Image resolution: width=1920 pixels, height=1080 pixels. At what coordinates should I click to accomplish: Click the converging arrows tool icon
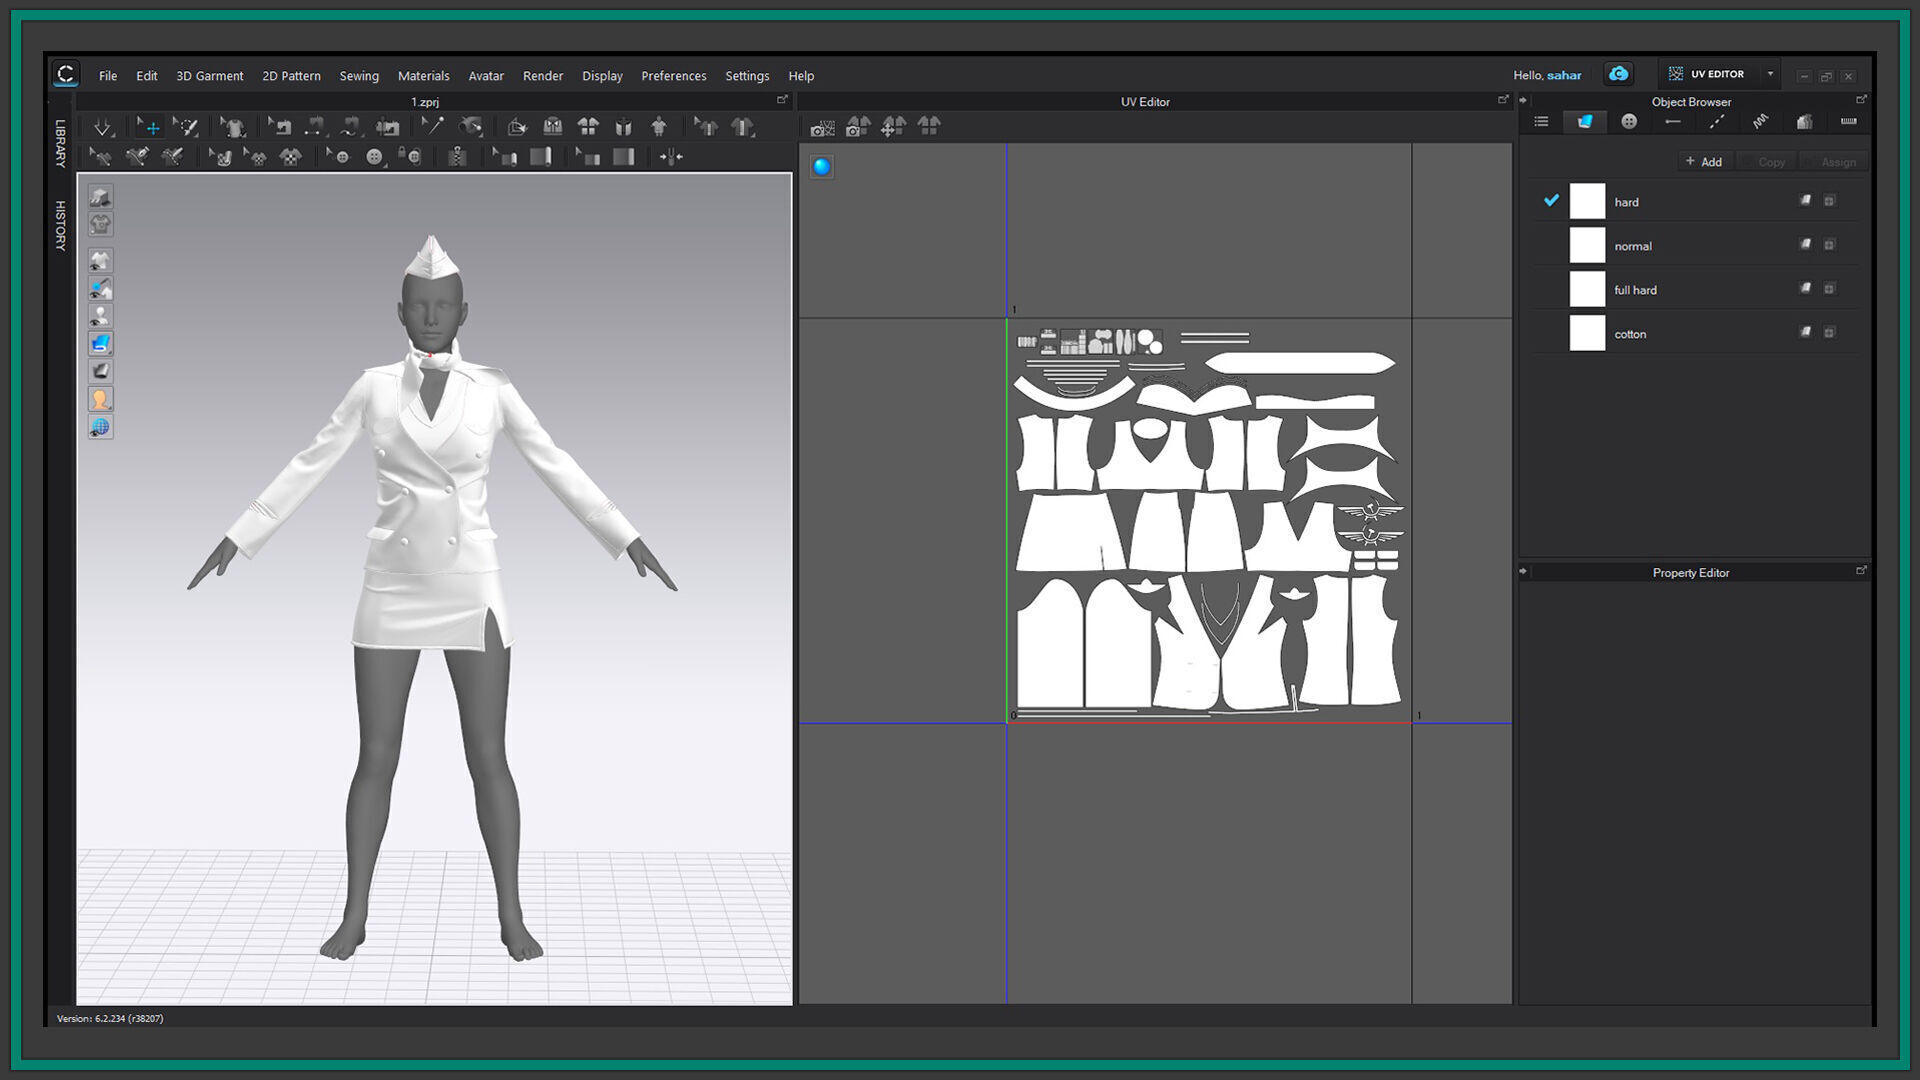(x=671, y=157)
